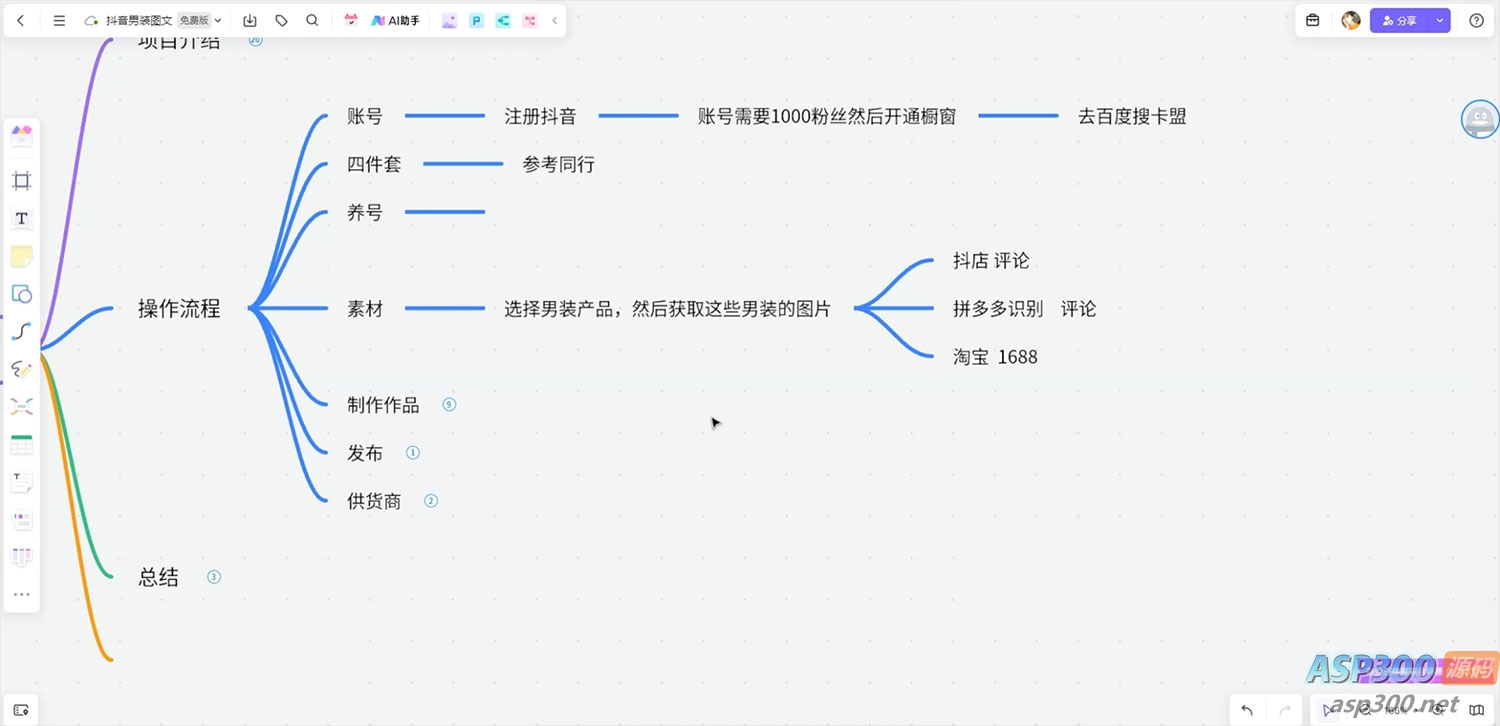This screenshot has width=1500, height=726.
Task: Select the 制作作品 node
Action: click(383, 405)
